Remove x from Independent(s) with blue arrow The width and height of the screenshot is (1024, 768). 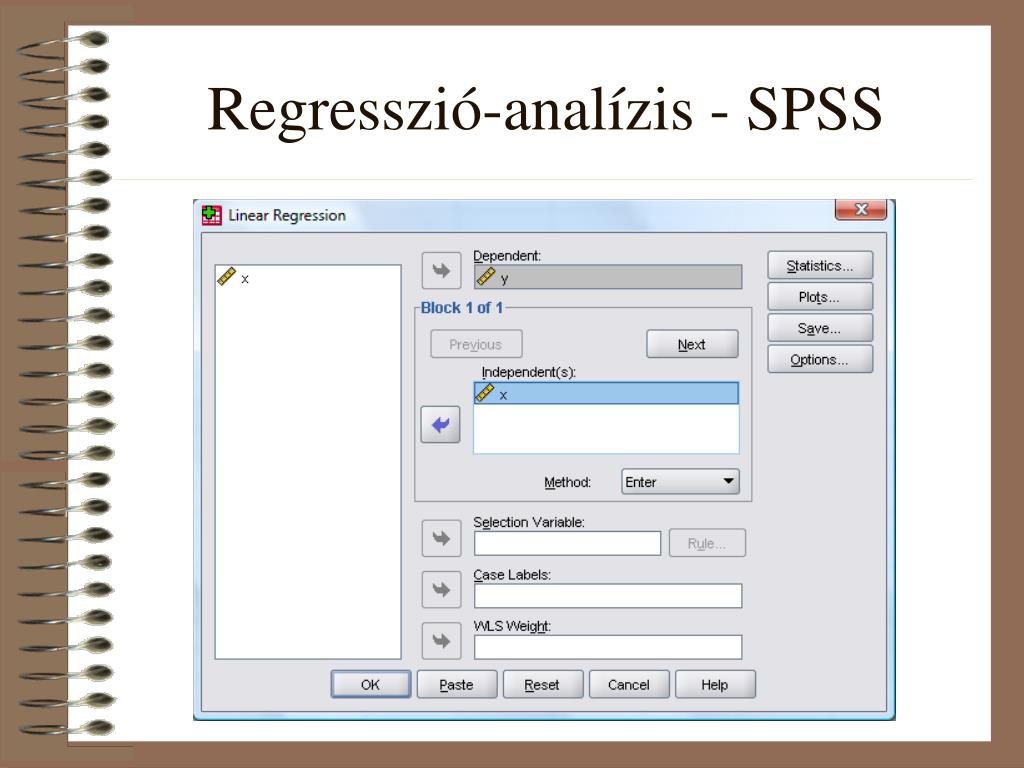point(441,424)
